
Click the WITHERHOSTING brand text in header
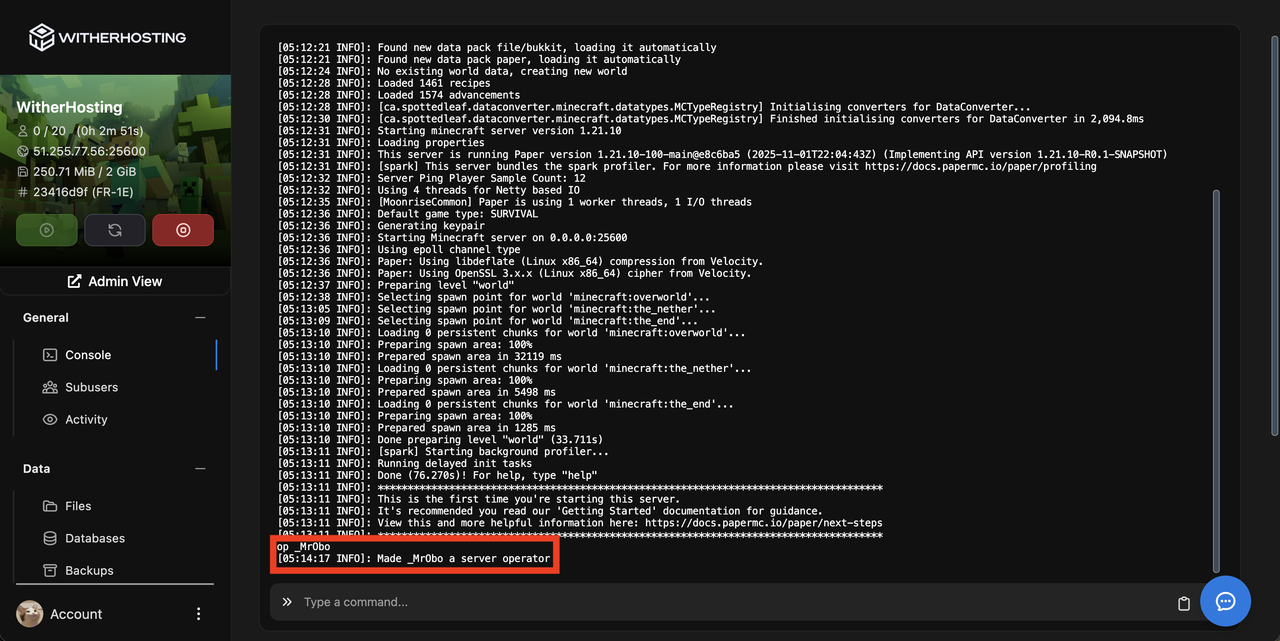click(122, 37)
